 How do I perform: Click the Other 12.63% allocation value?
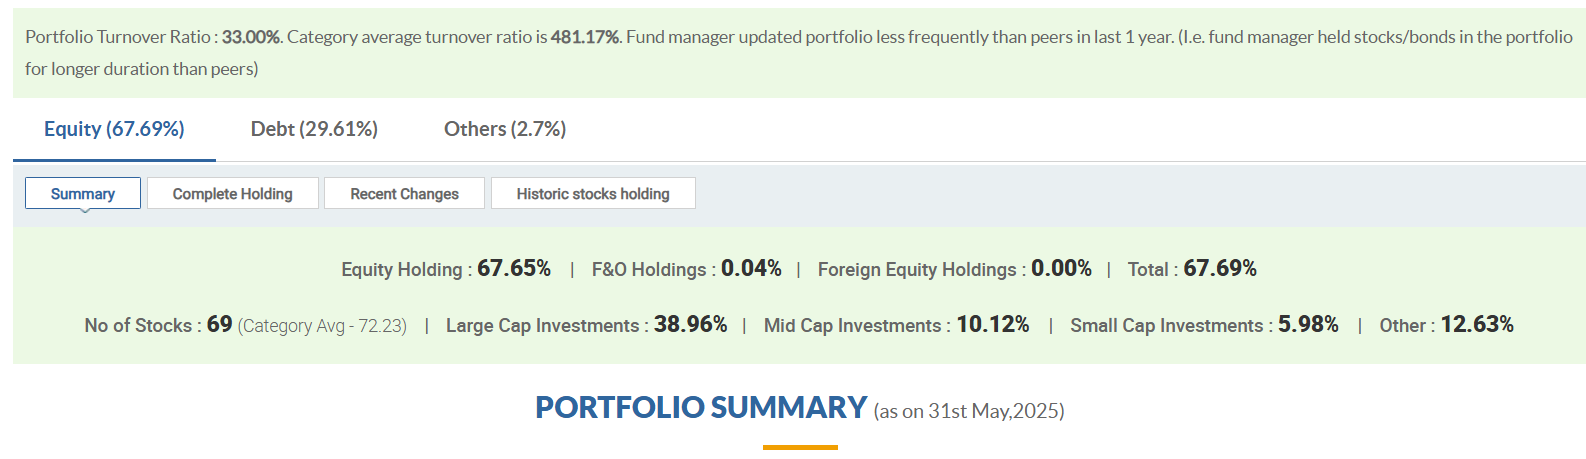click(1477, 325)
